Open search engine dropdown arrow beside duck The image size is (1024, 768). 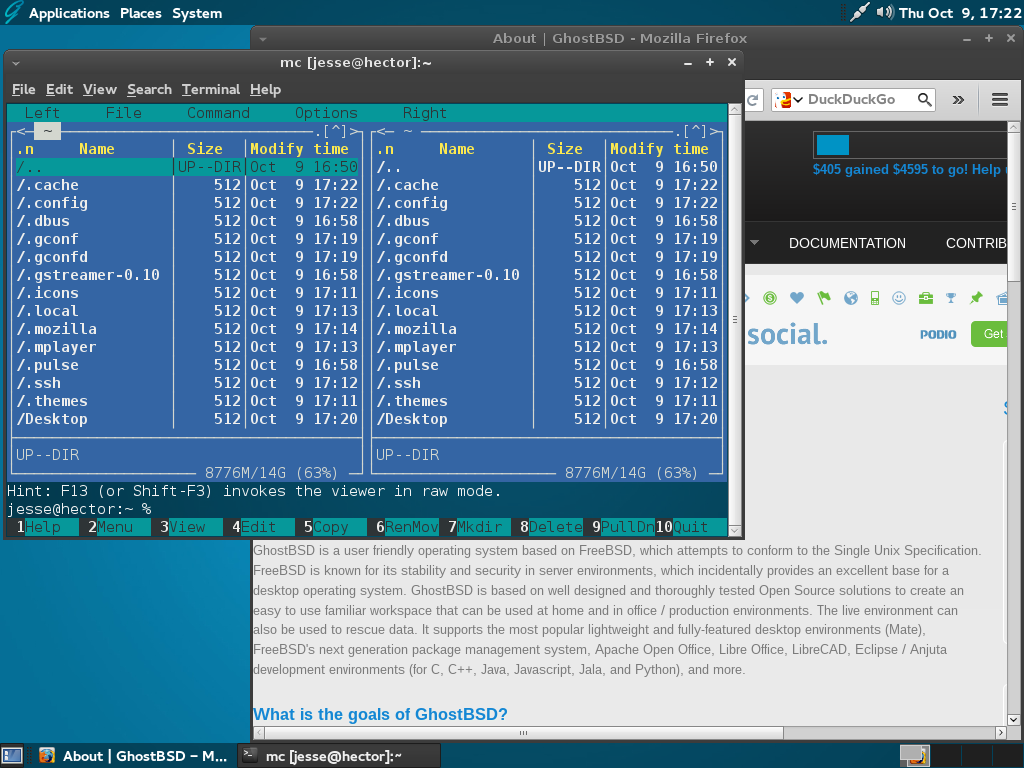798,100
